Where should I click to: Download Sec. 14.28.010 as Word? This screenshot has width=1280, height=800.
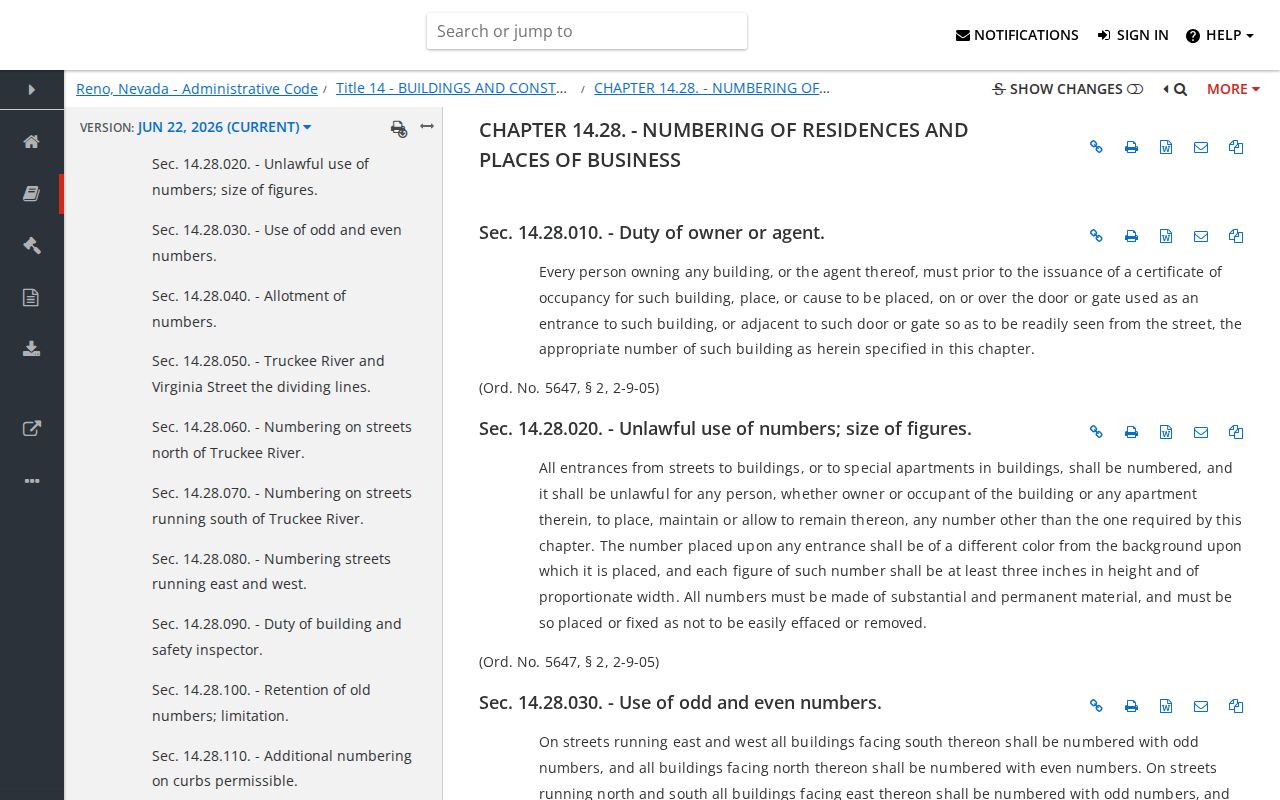point(1166,236)
